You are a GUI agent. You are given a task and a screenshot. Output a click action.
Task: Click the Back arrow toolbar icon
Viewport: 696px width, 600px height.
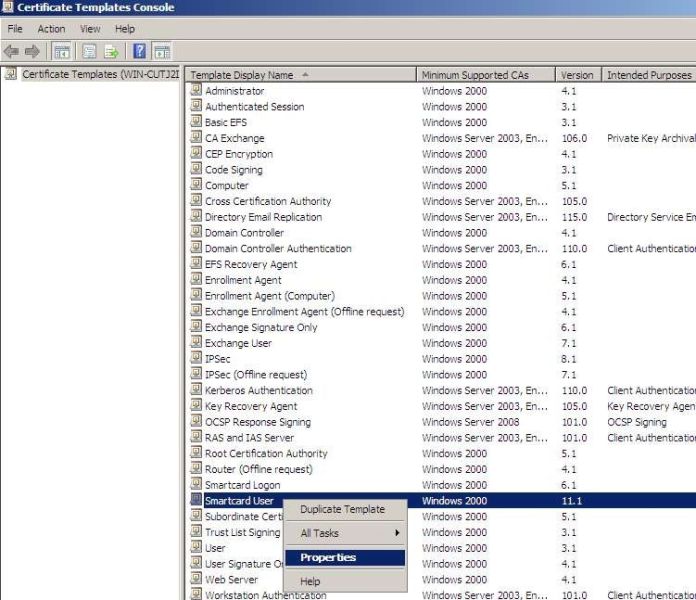12,51
